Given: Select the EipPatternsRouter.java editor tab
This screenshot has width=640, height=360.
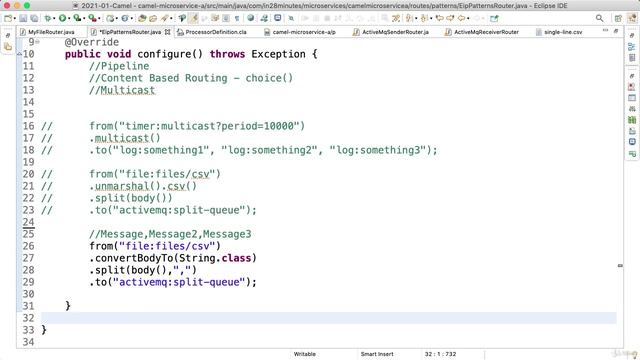Looking at the screenshot, I should 130,32.
